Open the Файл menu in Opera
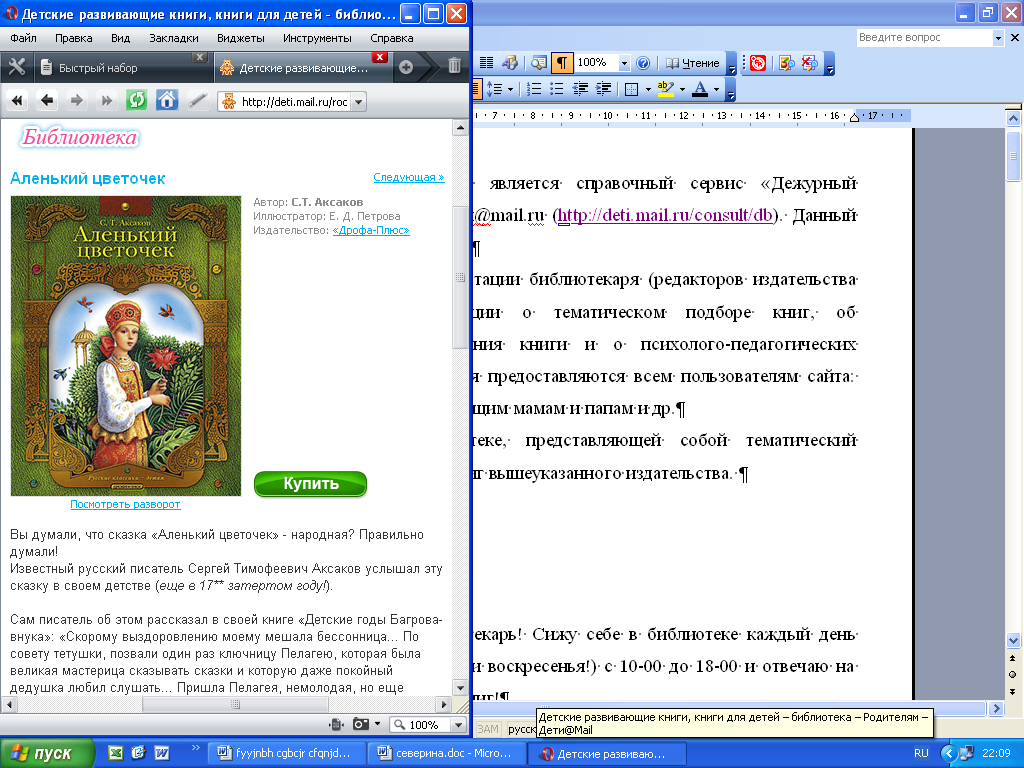Viewport: 1024px width, 768px height. [x=24, y=38]
